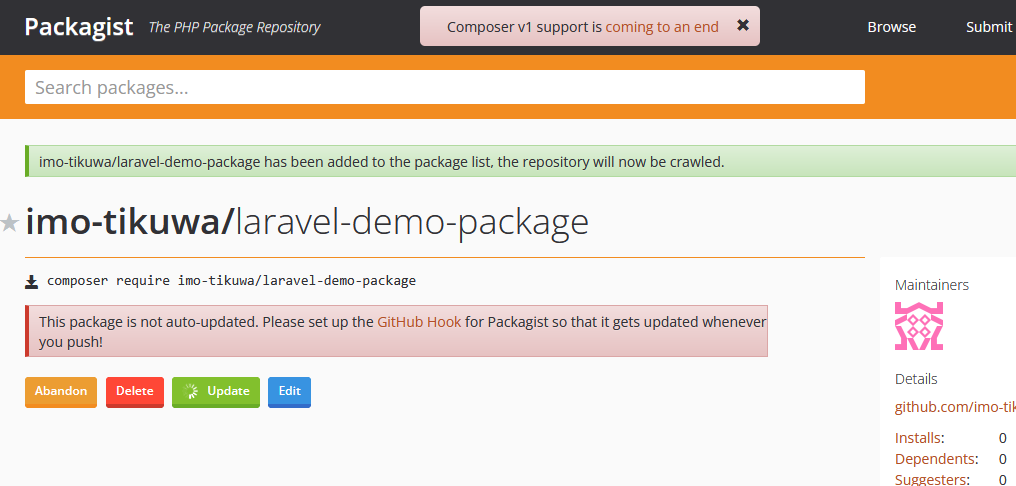The image size is (1016, 486).
Task: Click the download icon beside composer require
Action: coord(31,282)
